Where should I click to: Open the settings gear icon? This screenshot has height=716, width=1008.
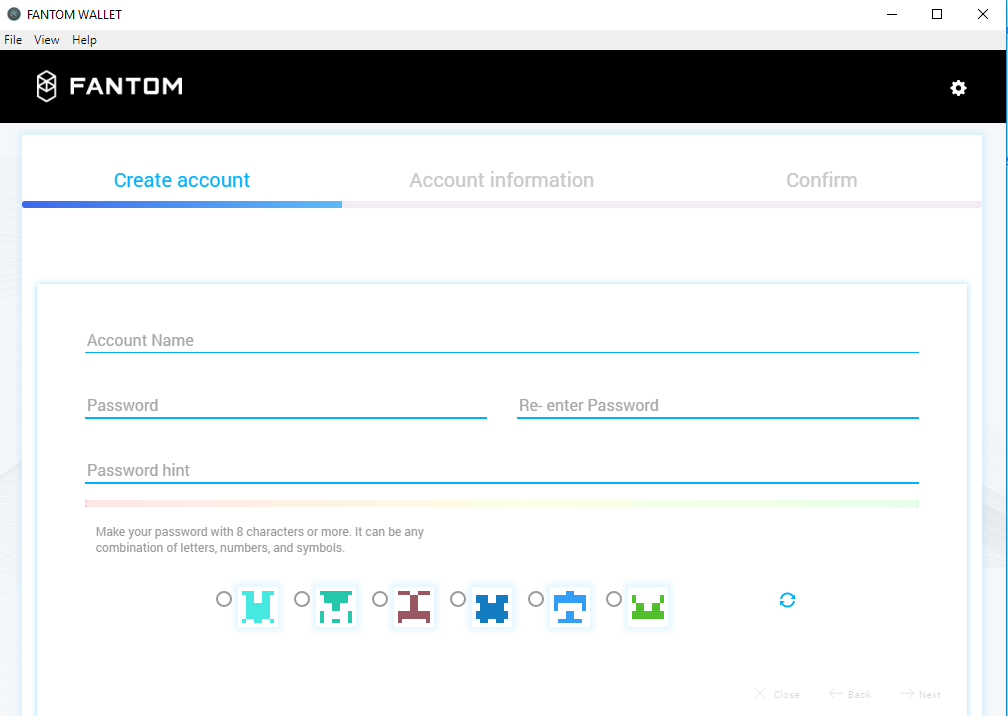pos(958,88)
